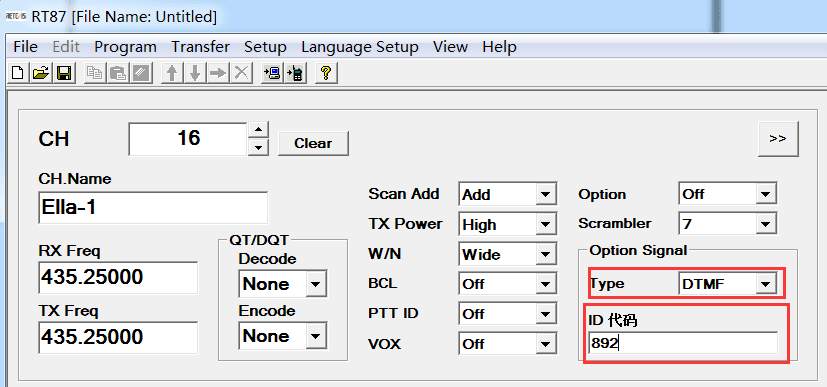Click the grayed eraser toolbar icon

point(141,73)
